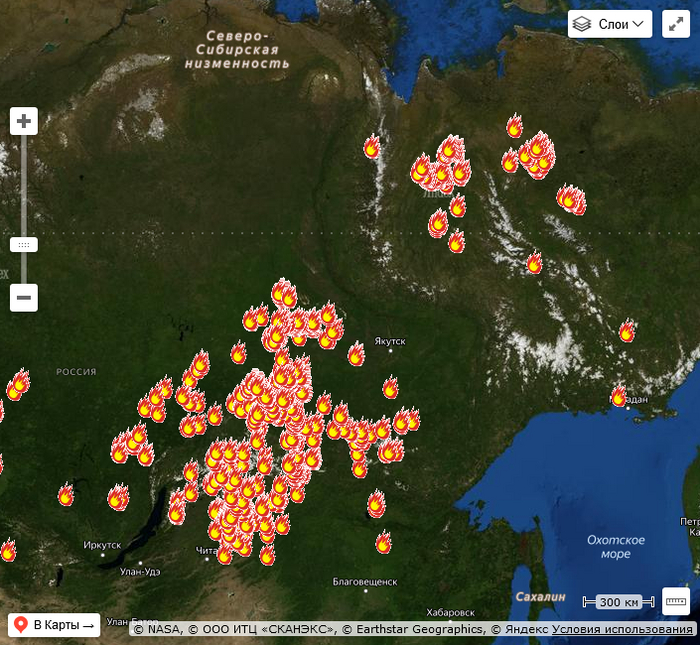
Task: Select the lone fire marker north of Благовещенск
Action: (x=383, y=542)
